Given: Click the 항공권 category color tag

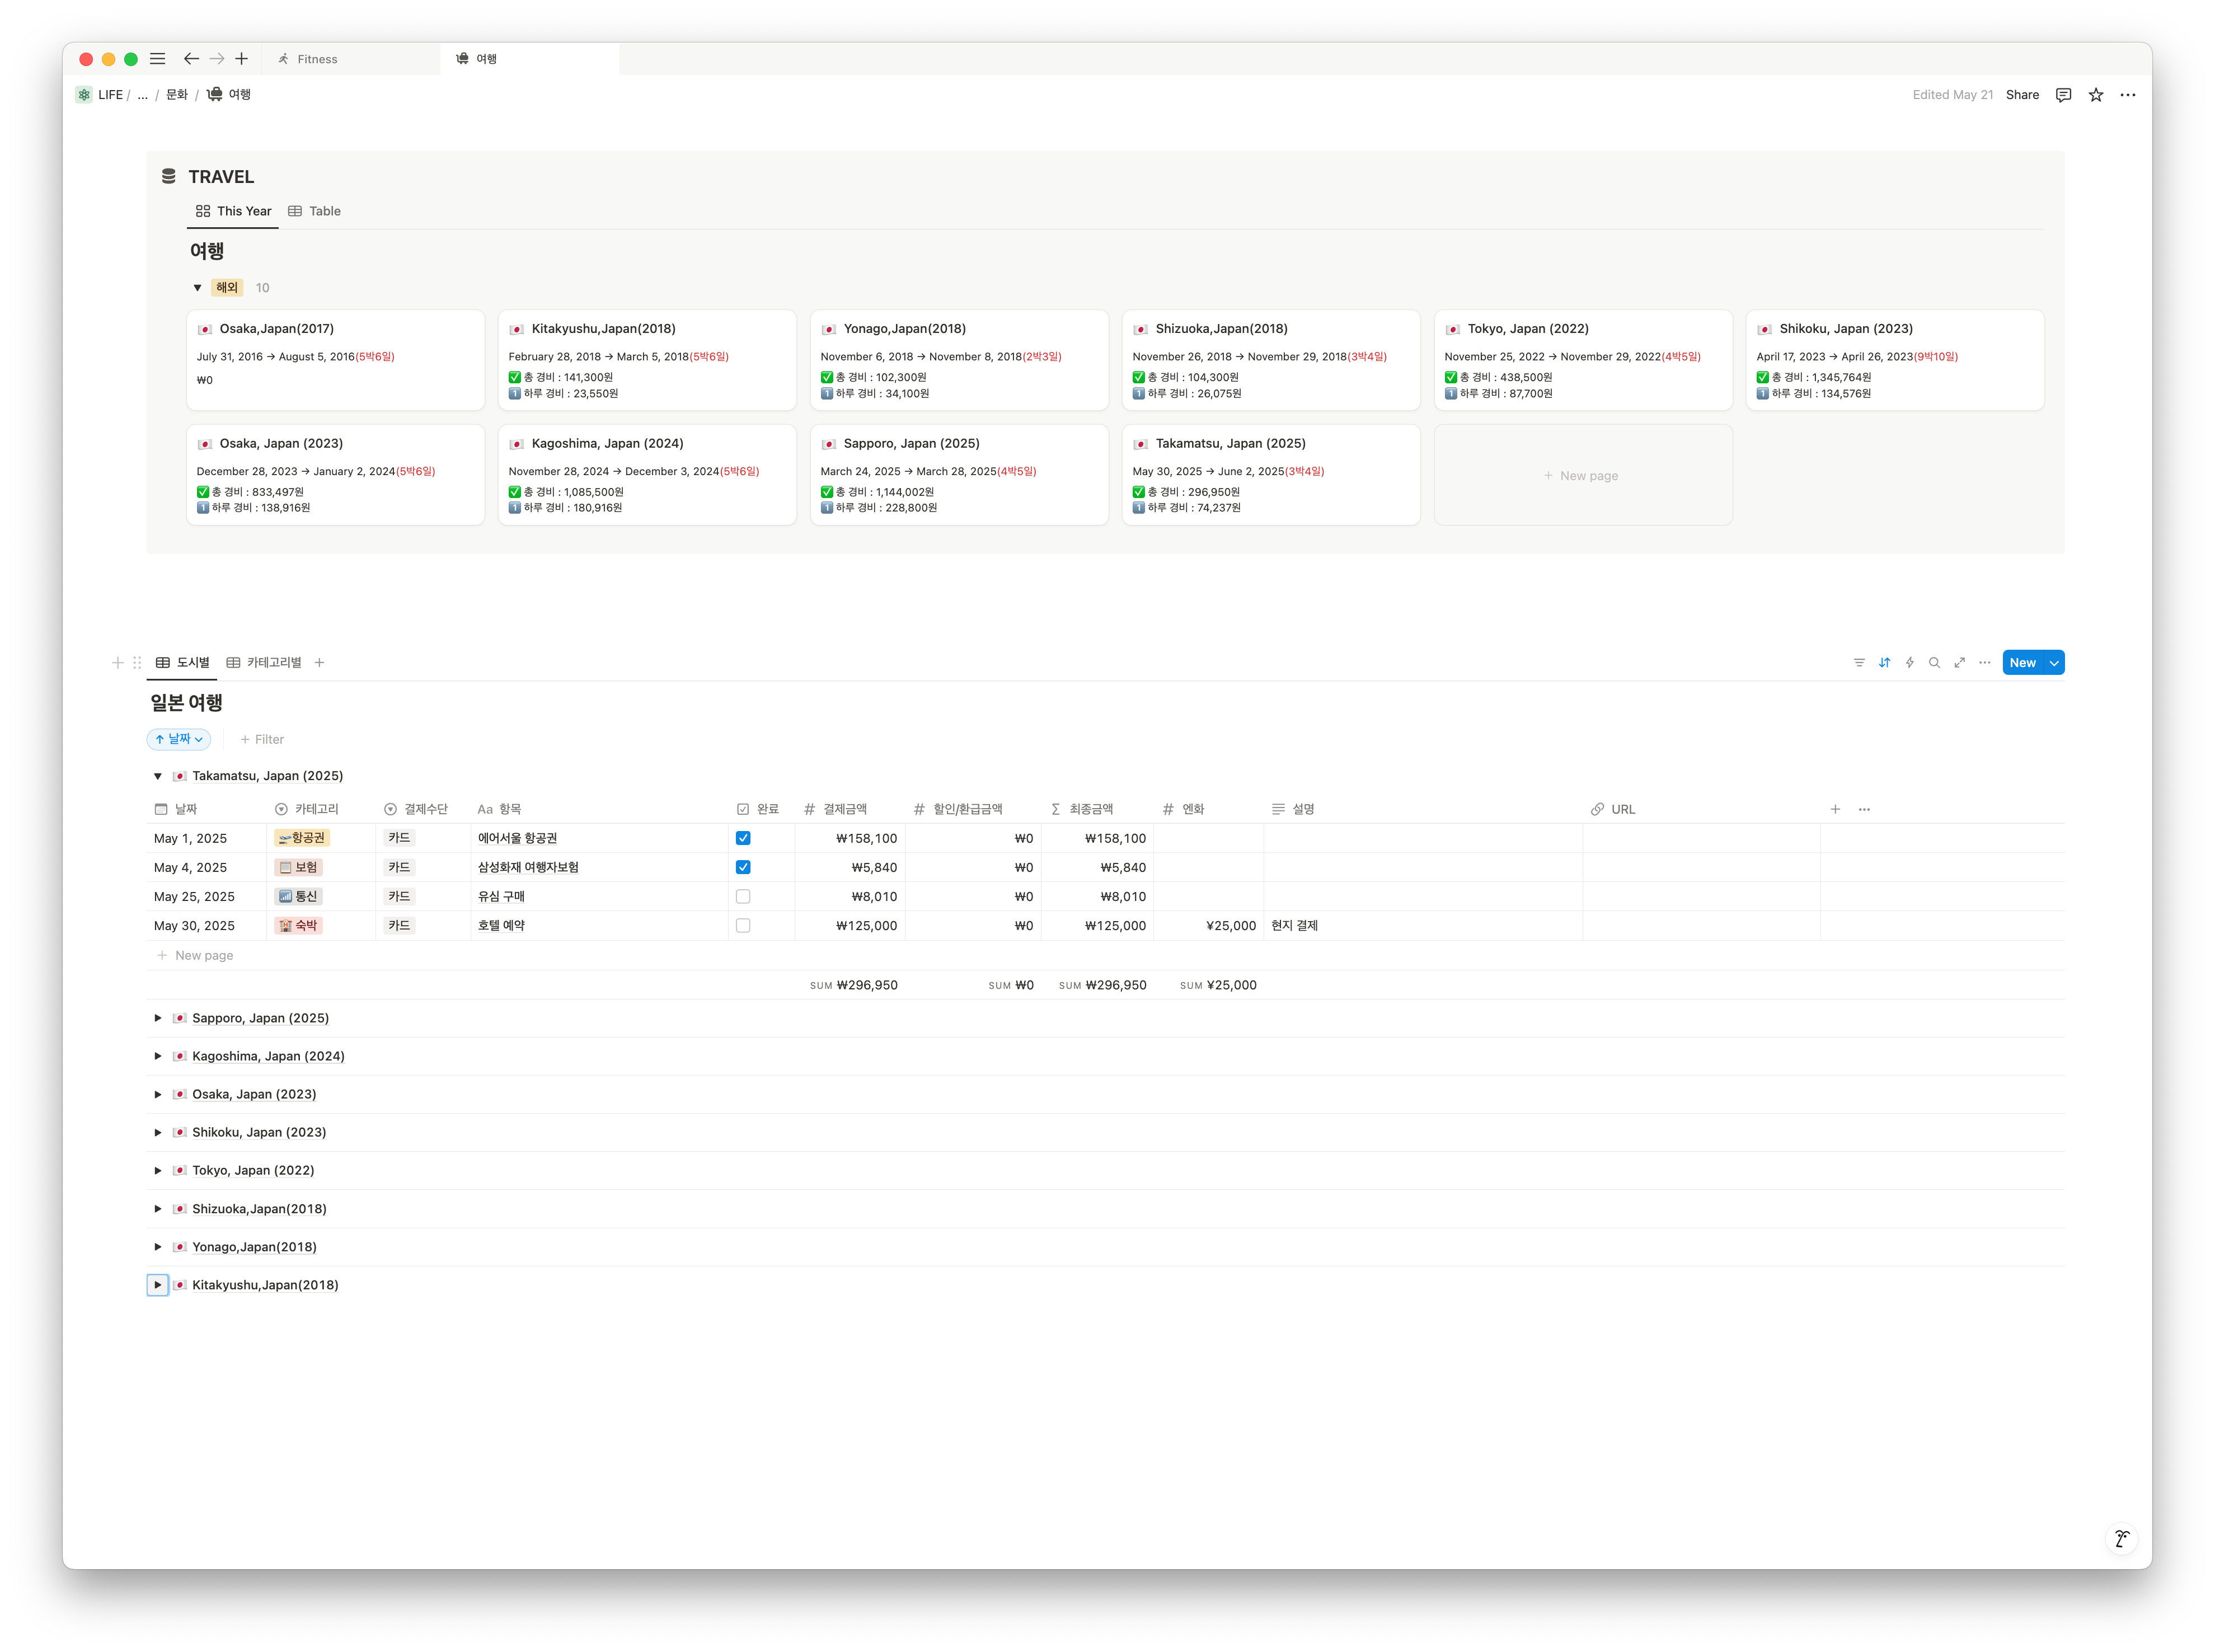Looking at the screenshot, I should (302, 838).
